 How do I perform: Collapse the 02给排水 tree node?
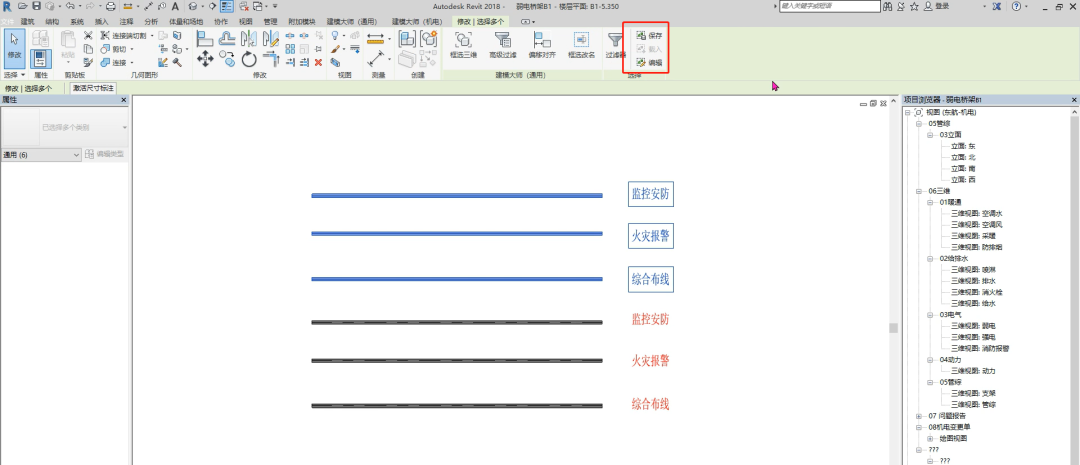(930, 258)
